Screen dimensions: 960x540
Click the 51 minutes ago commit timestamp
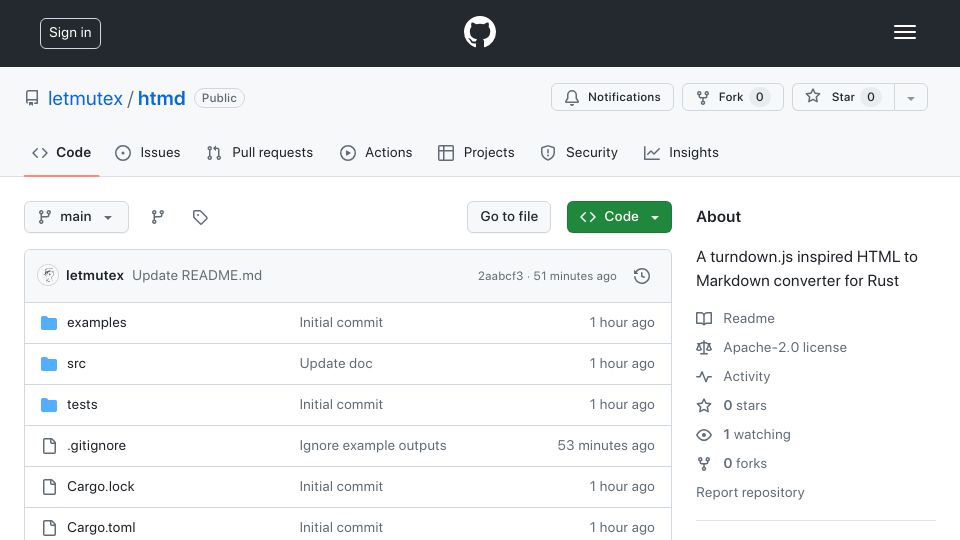click(574, 276)
